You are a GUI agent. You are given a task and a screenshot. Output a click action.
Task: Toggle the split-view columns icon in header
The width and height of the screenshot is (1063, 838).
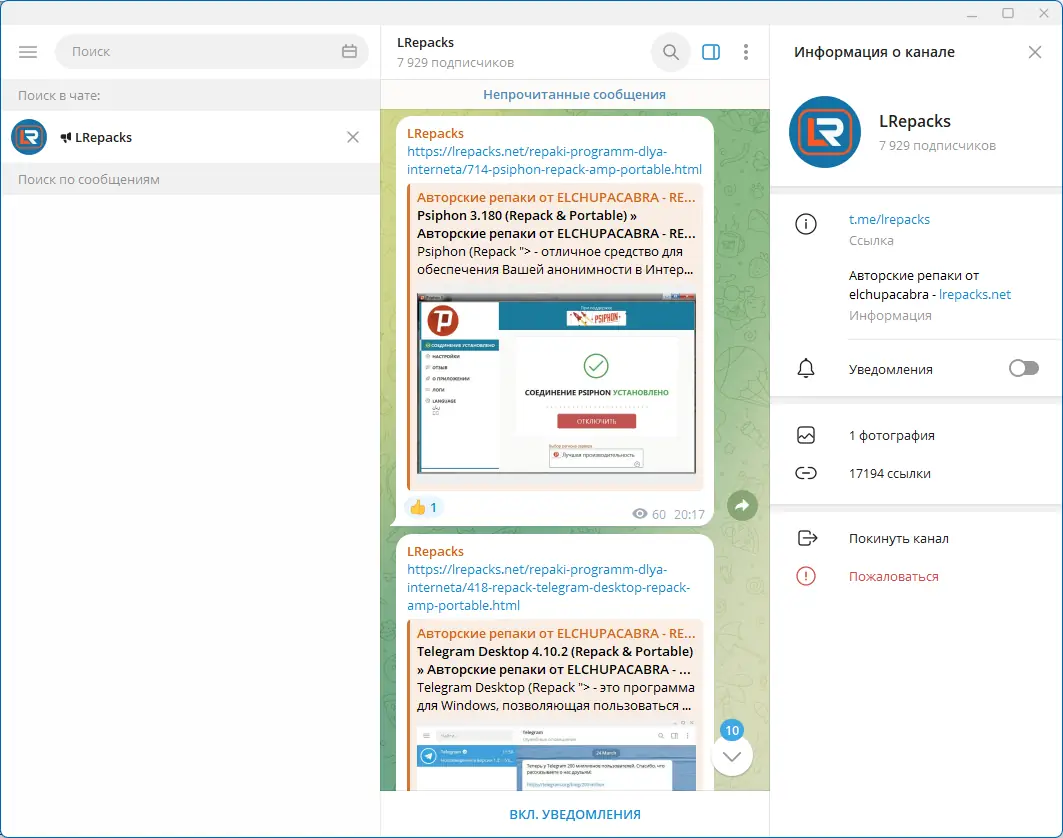(x=710, y=51)
